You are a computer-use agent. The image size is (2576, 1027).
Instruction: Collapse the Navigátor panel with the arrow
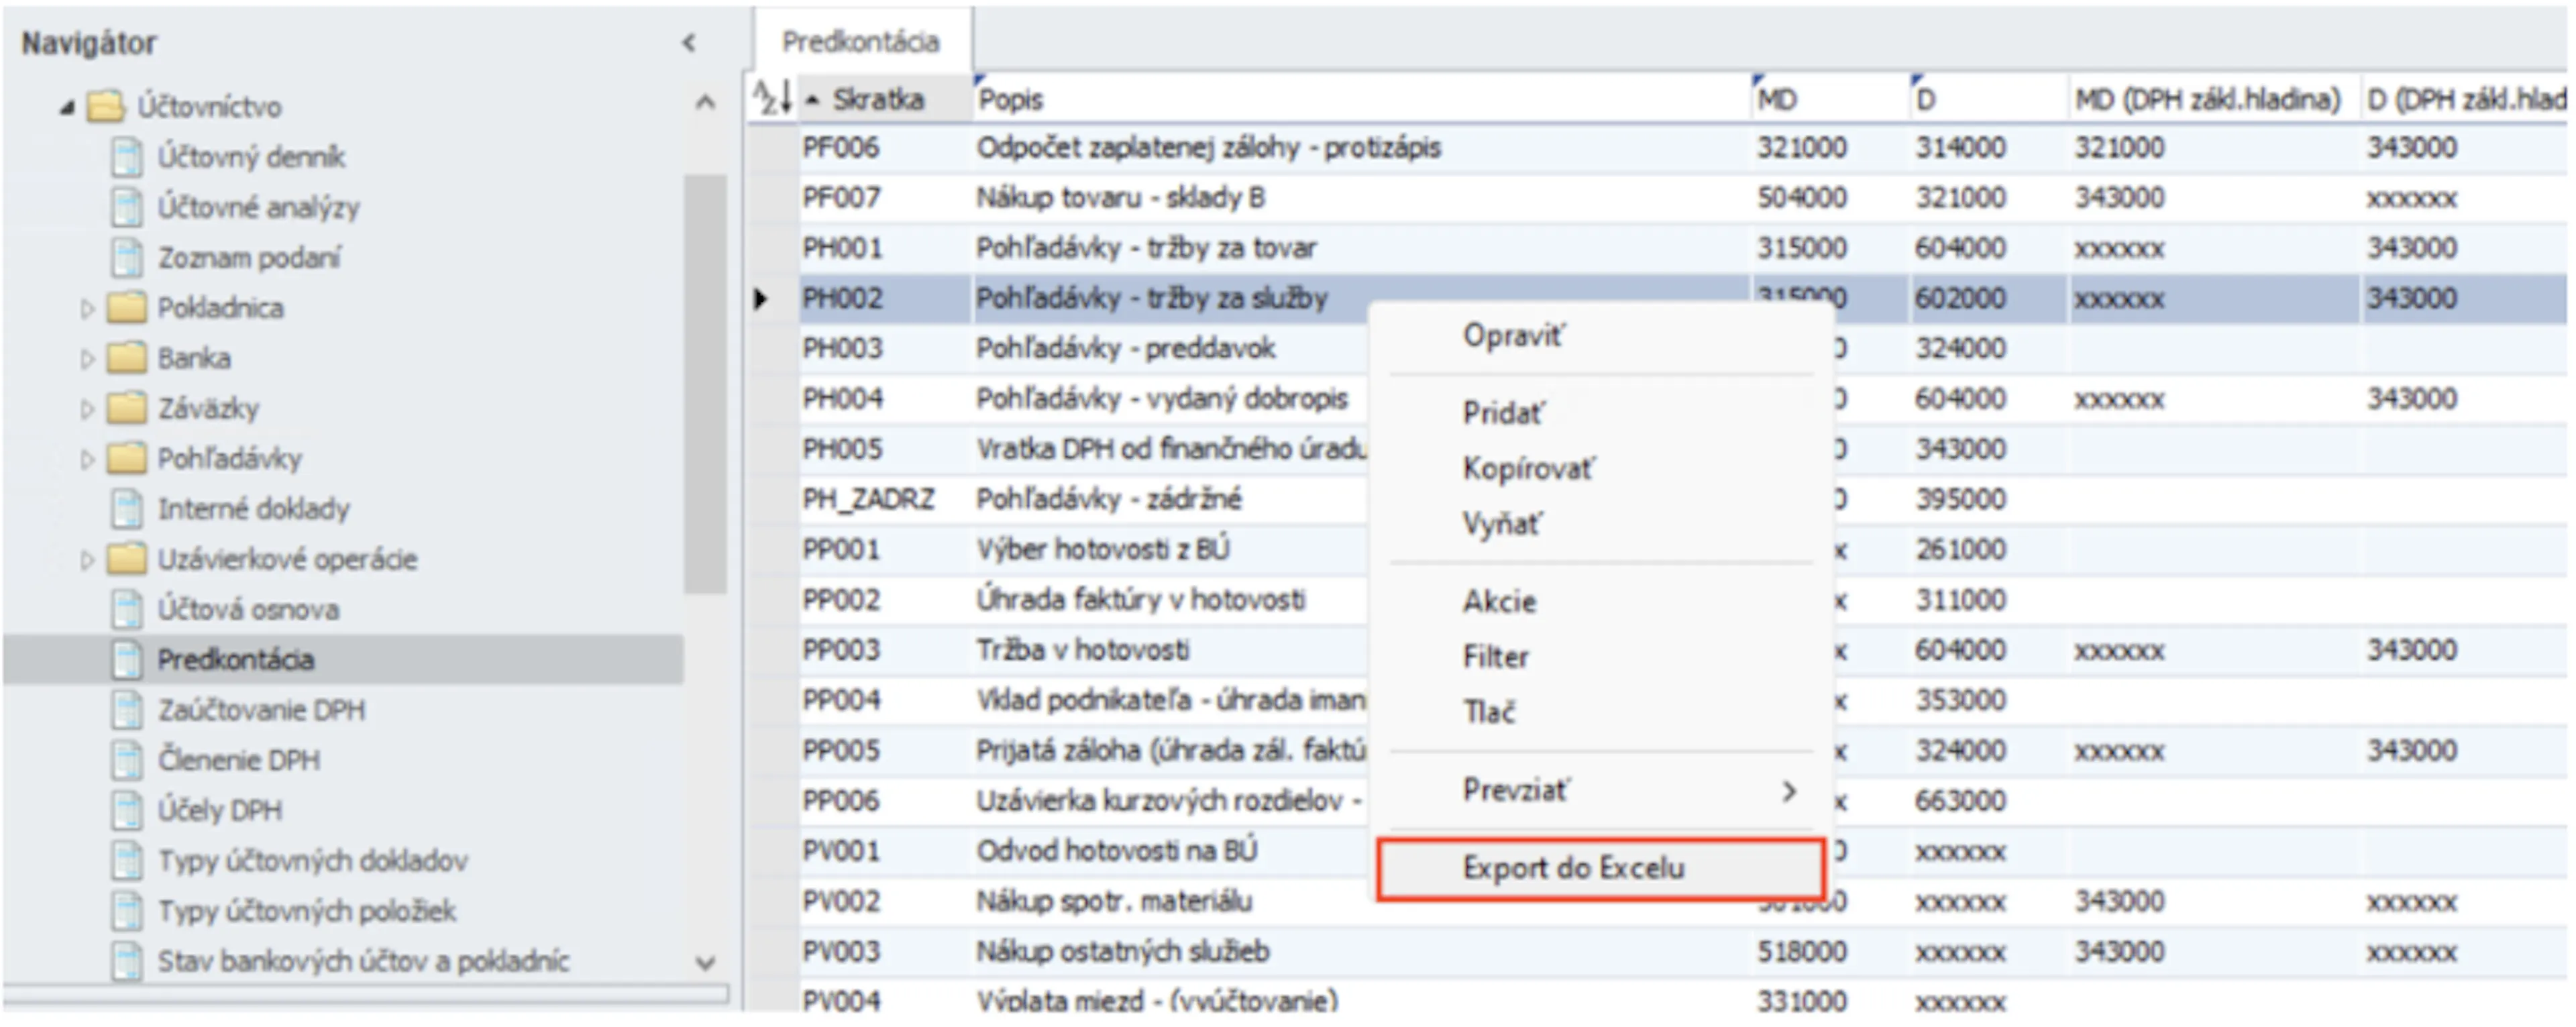pos(689,43)
